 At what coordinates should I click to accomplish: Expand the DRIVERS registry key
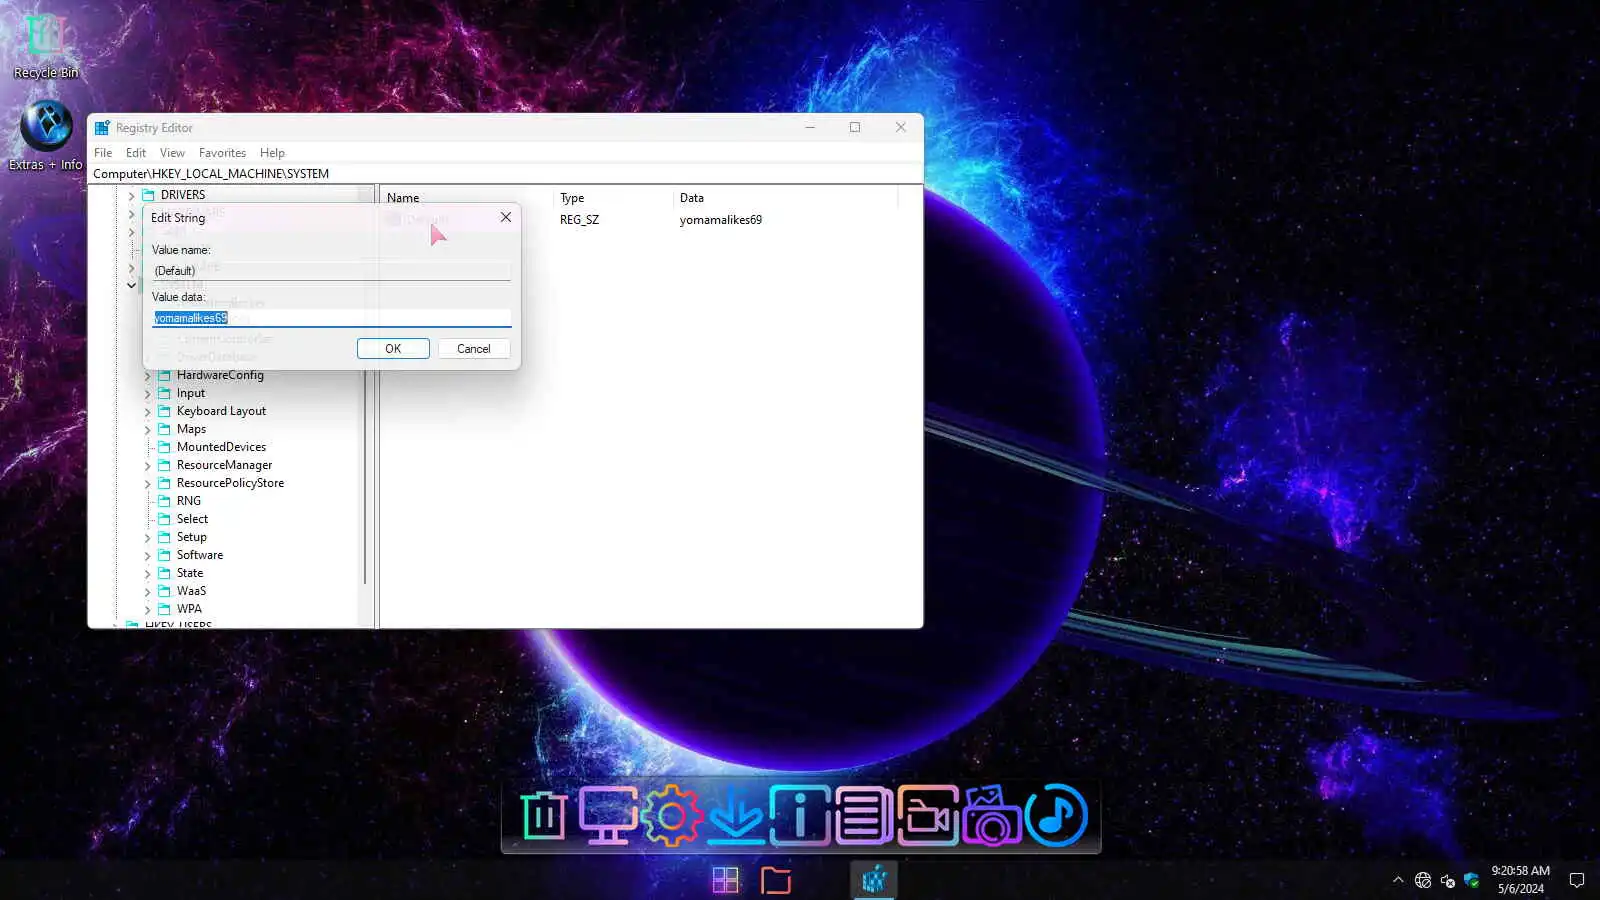pyautogui.click(x=131, y=195)
